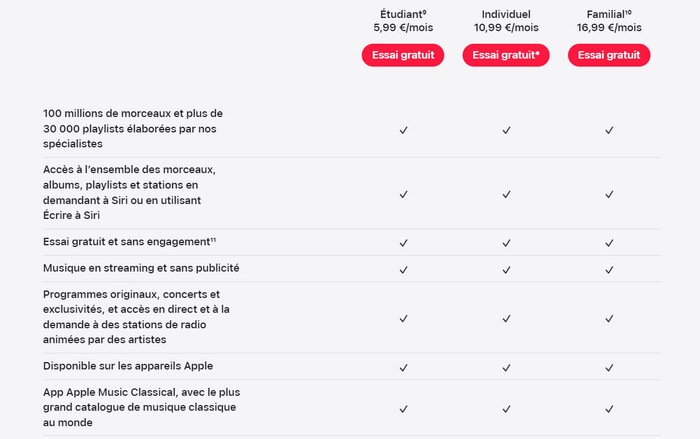Screen dimensions: 700x439
Task: Click Étudiant checkmark for Apple Music Classical row
Action: pos(403,408)
